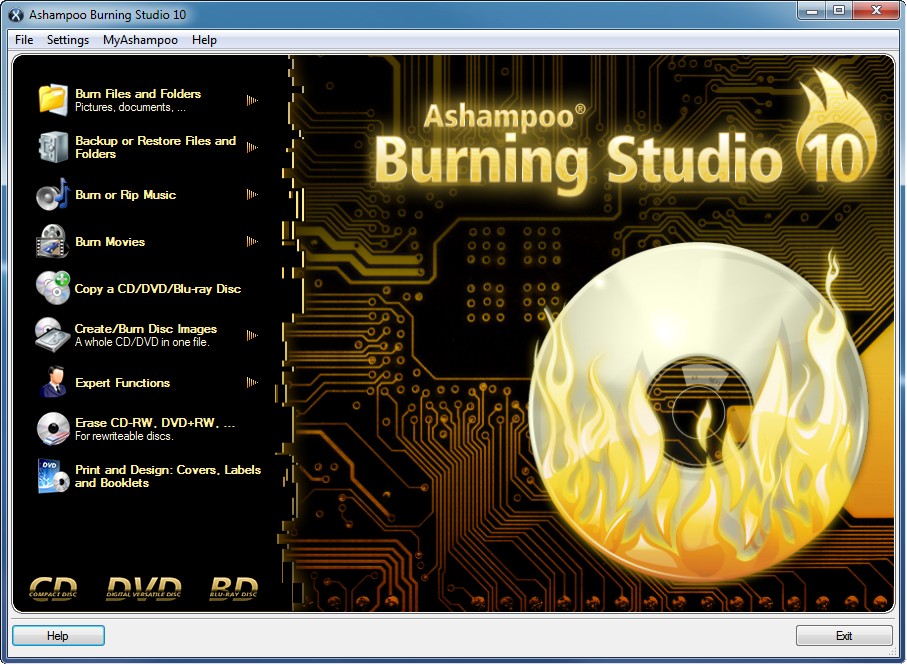
Task: Expand the Burn Movies submenu arrow
Action: pos(252,241)
